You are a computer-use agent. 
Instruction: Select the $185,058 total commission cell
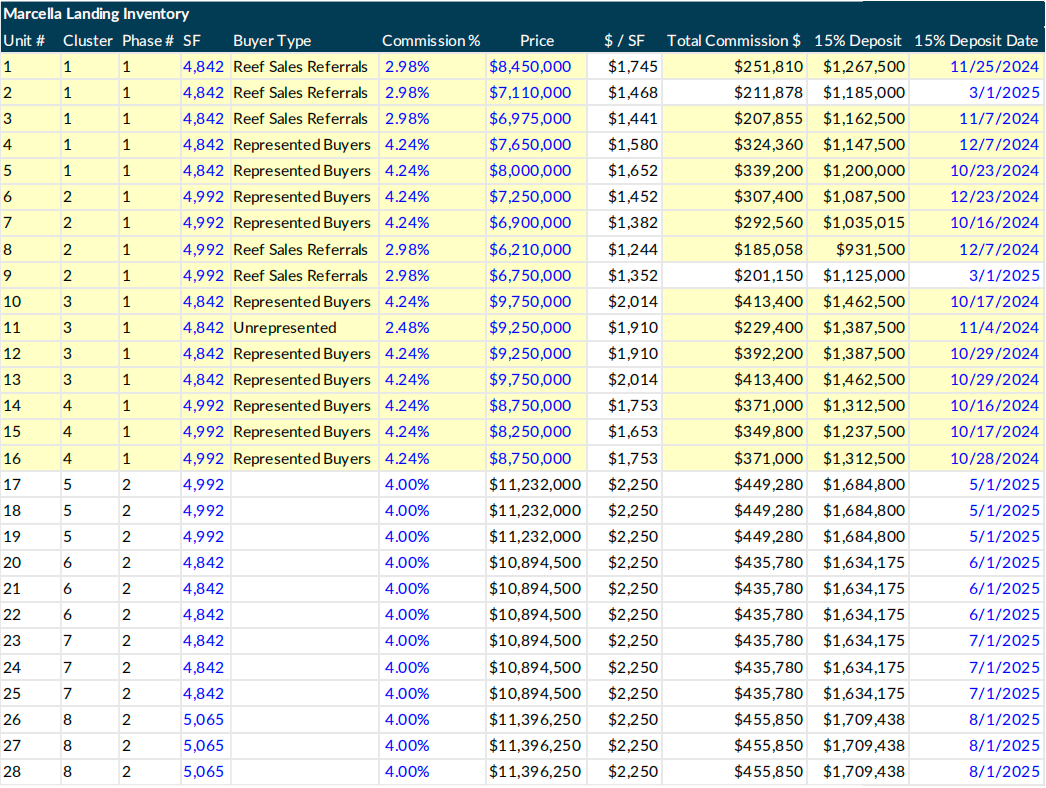coord(768,249)
